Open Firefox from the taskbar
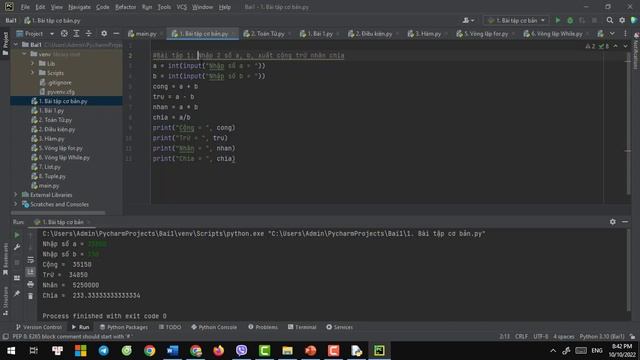This screenshot has height=360, width=640. pyautogui.click(x=218, y=351)
